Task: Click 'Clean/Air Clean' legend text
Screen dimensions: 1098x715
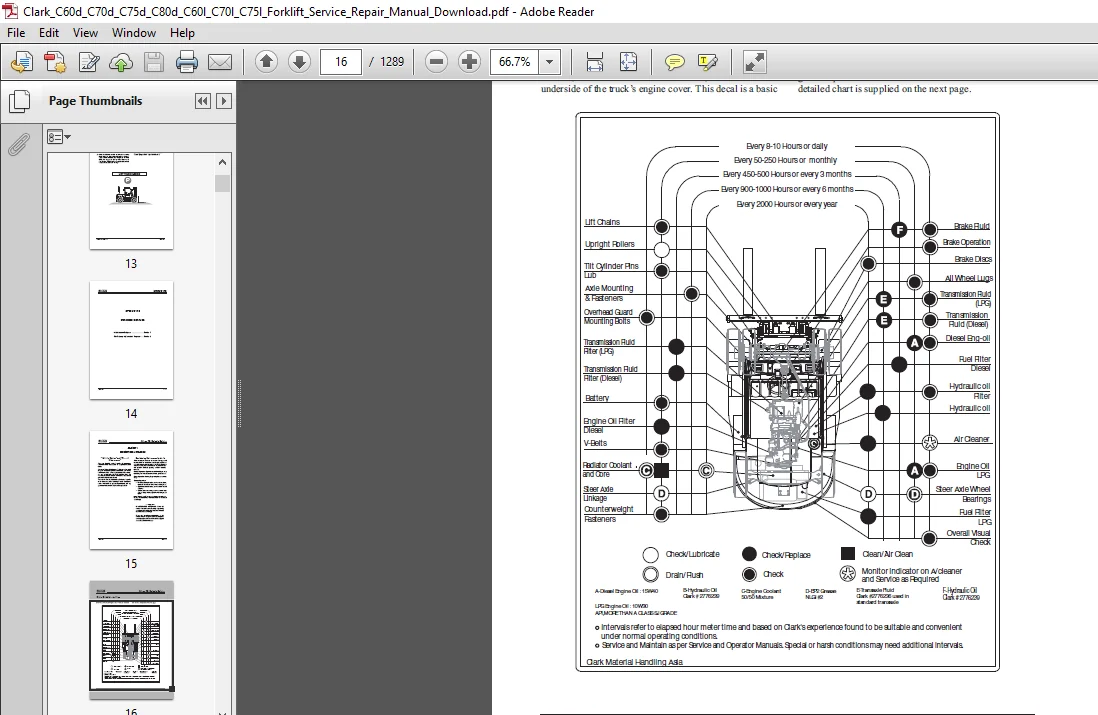Action: pos(887,554)
